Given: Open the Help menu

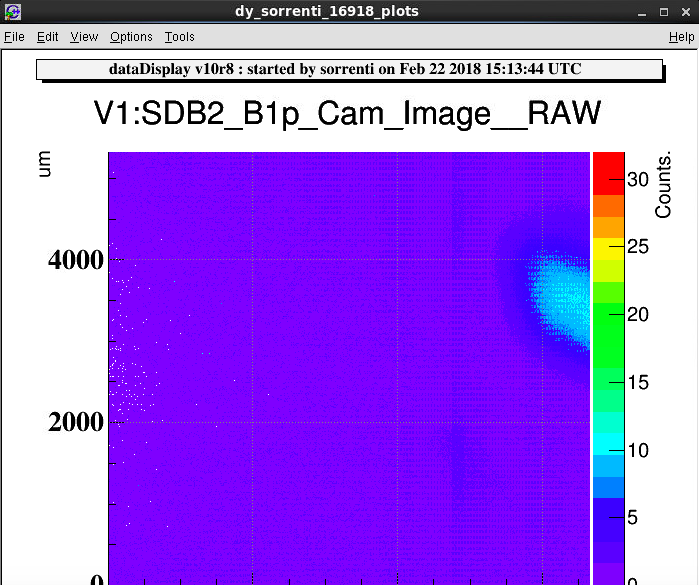Looking at the screenshot, I should (x=681, y=37).
